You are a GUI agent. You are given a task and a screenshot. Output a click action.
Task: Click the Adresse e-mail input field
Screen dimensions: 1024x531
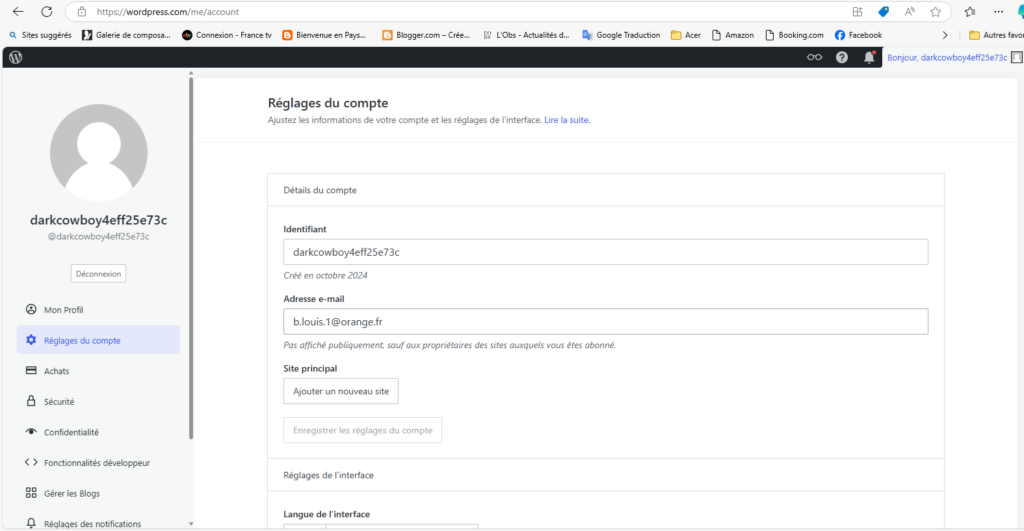point(605,321)
